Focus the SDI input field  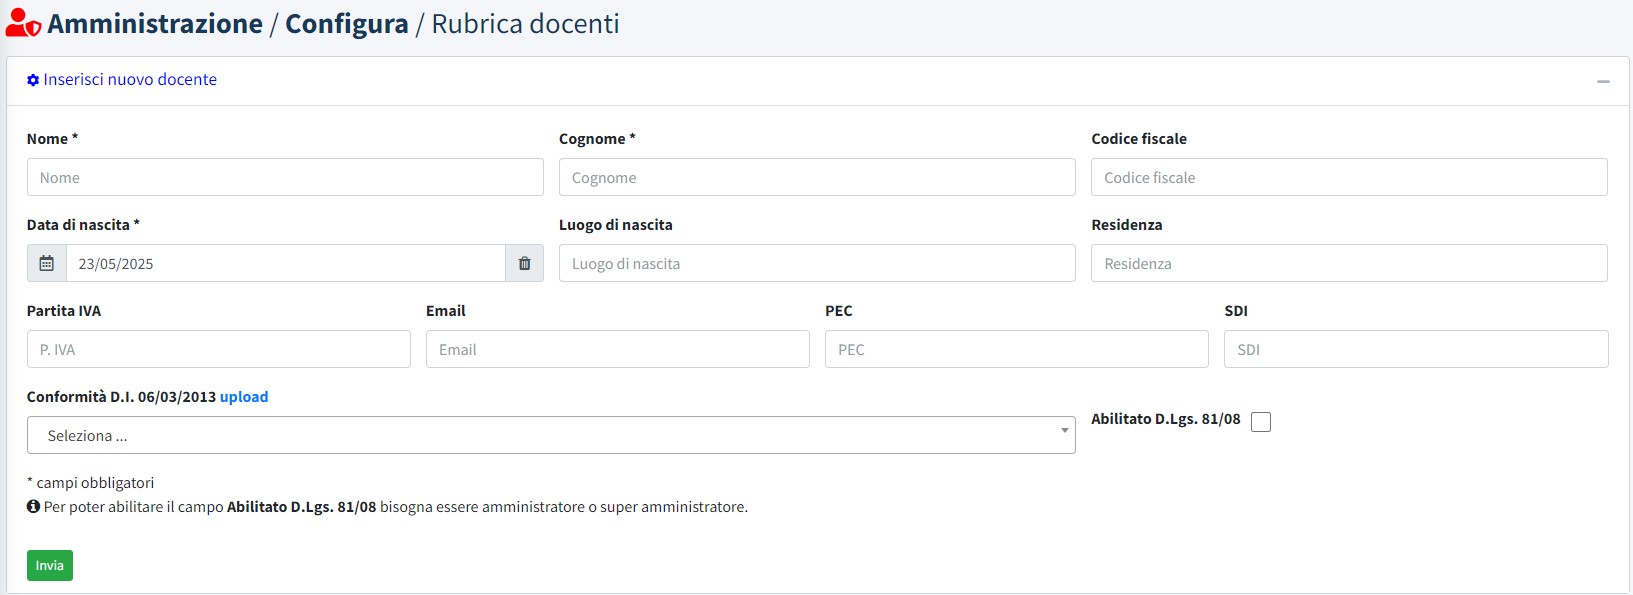(1416, 349)
